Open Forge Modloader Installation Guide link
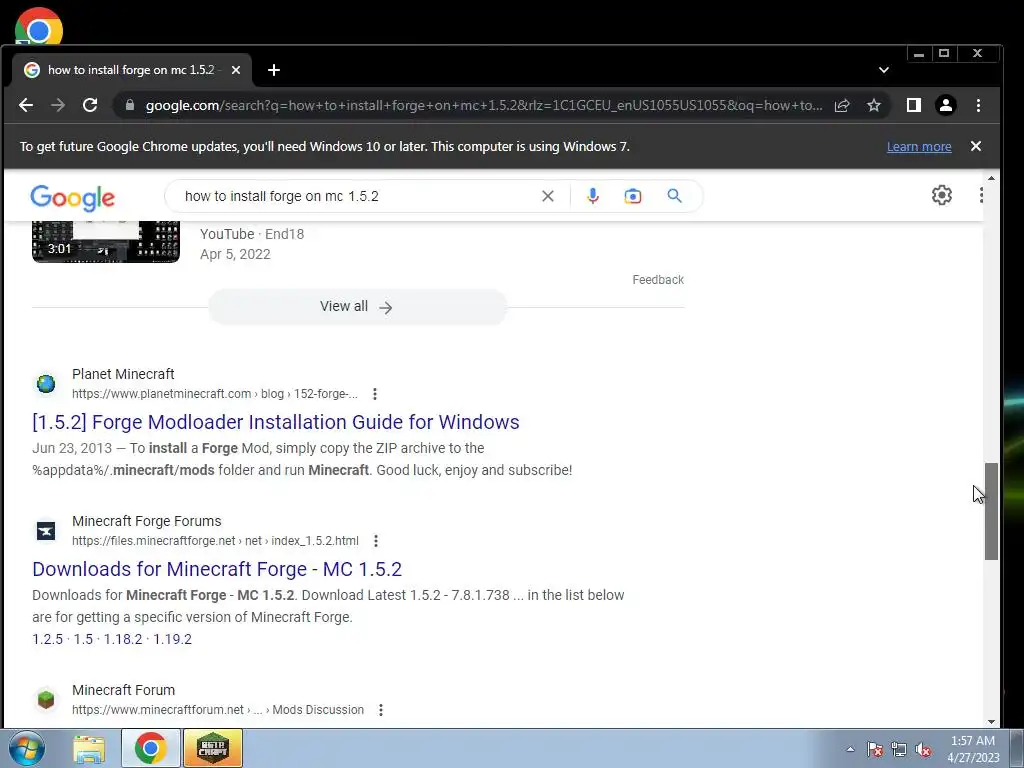 pyautogui.click(x=276, y=422)
